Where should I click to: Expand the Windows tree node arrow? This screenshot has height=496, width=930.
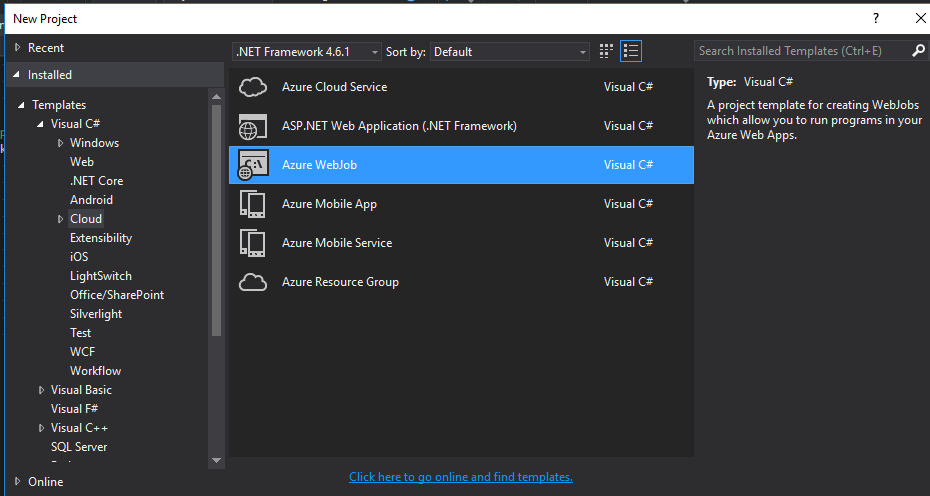[x=60, y=143]
